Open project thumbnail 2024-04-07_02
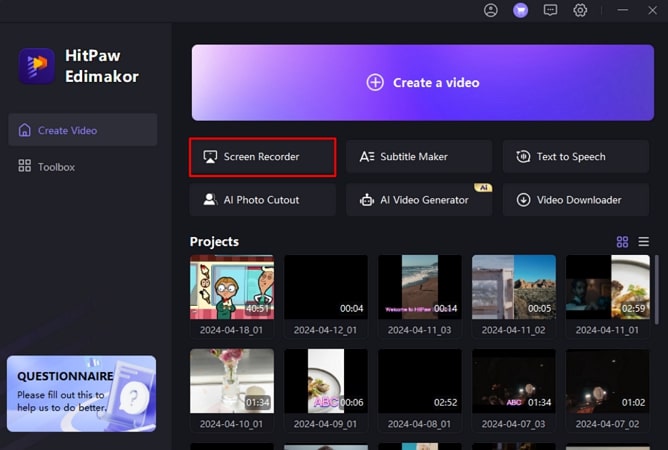The width and height of the screenshot is (668, 450). click(x=608, y=381)
